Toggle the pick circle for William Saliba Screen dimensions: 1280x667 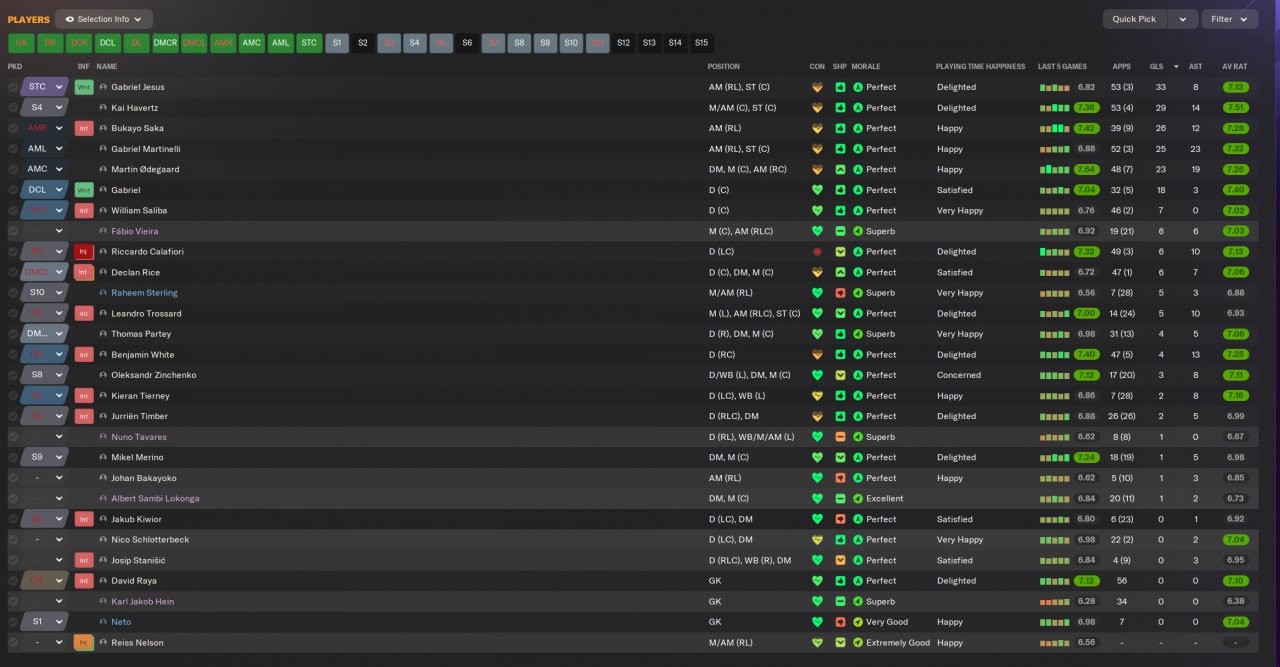coord(13,211)
